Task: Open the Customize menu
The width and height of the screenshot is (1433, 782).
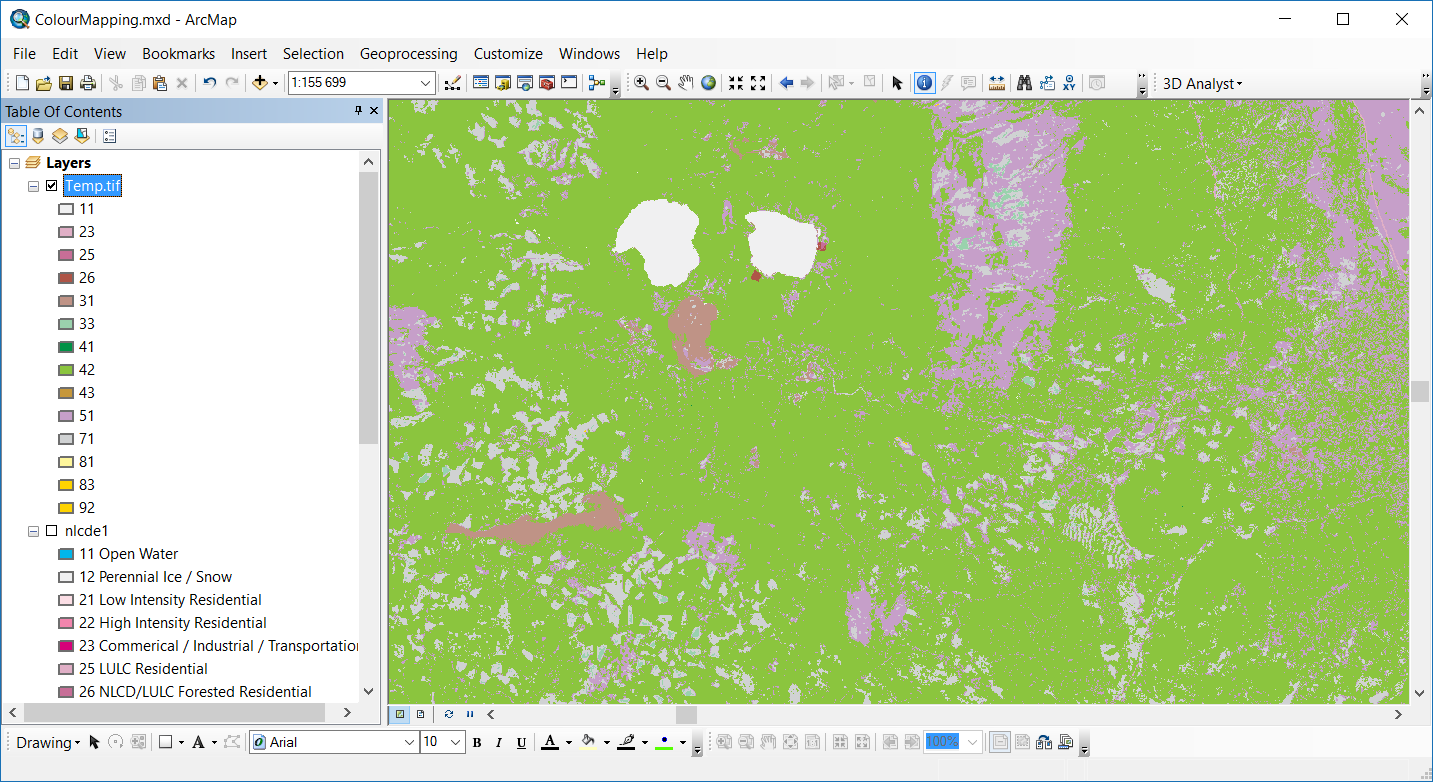Action: click(x=508, y=54)
